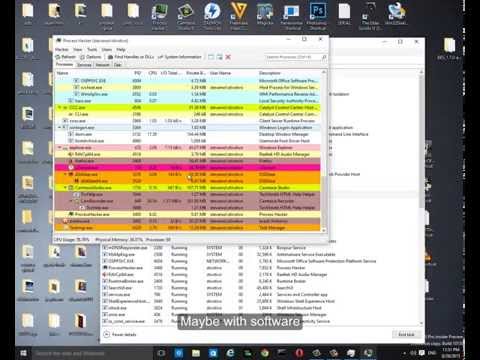Select the lsass.exe process row
The image size is (480, 360).
pos(188,101)
